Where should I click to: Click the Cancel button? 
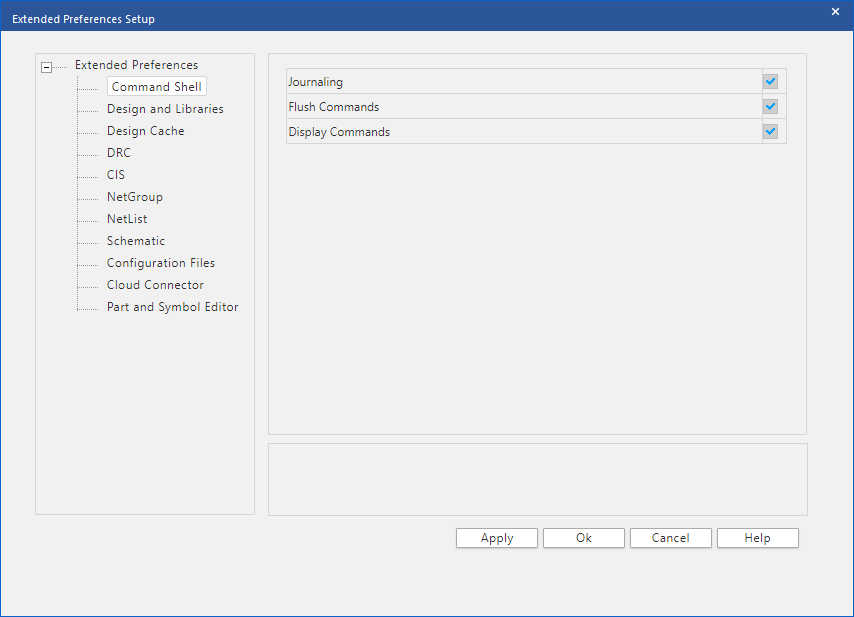pyautogui.click(x=670, y=538)
